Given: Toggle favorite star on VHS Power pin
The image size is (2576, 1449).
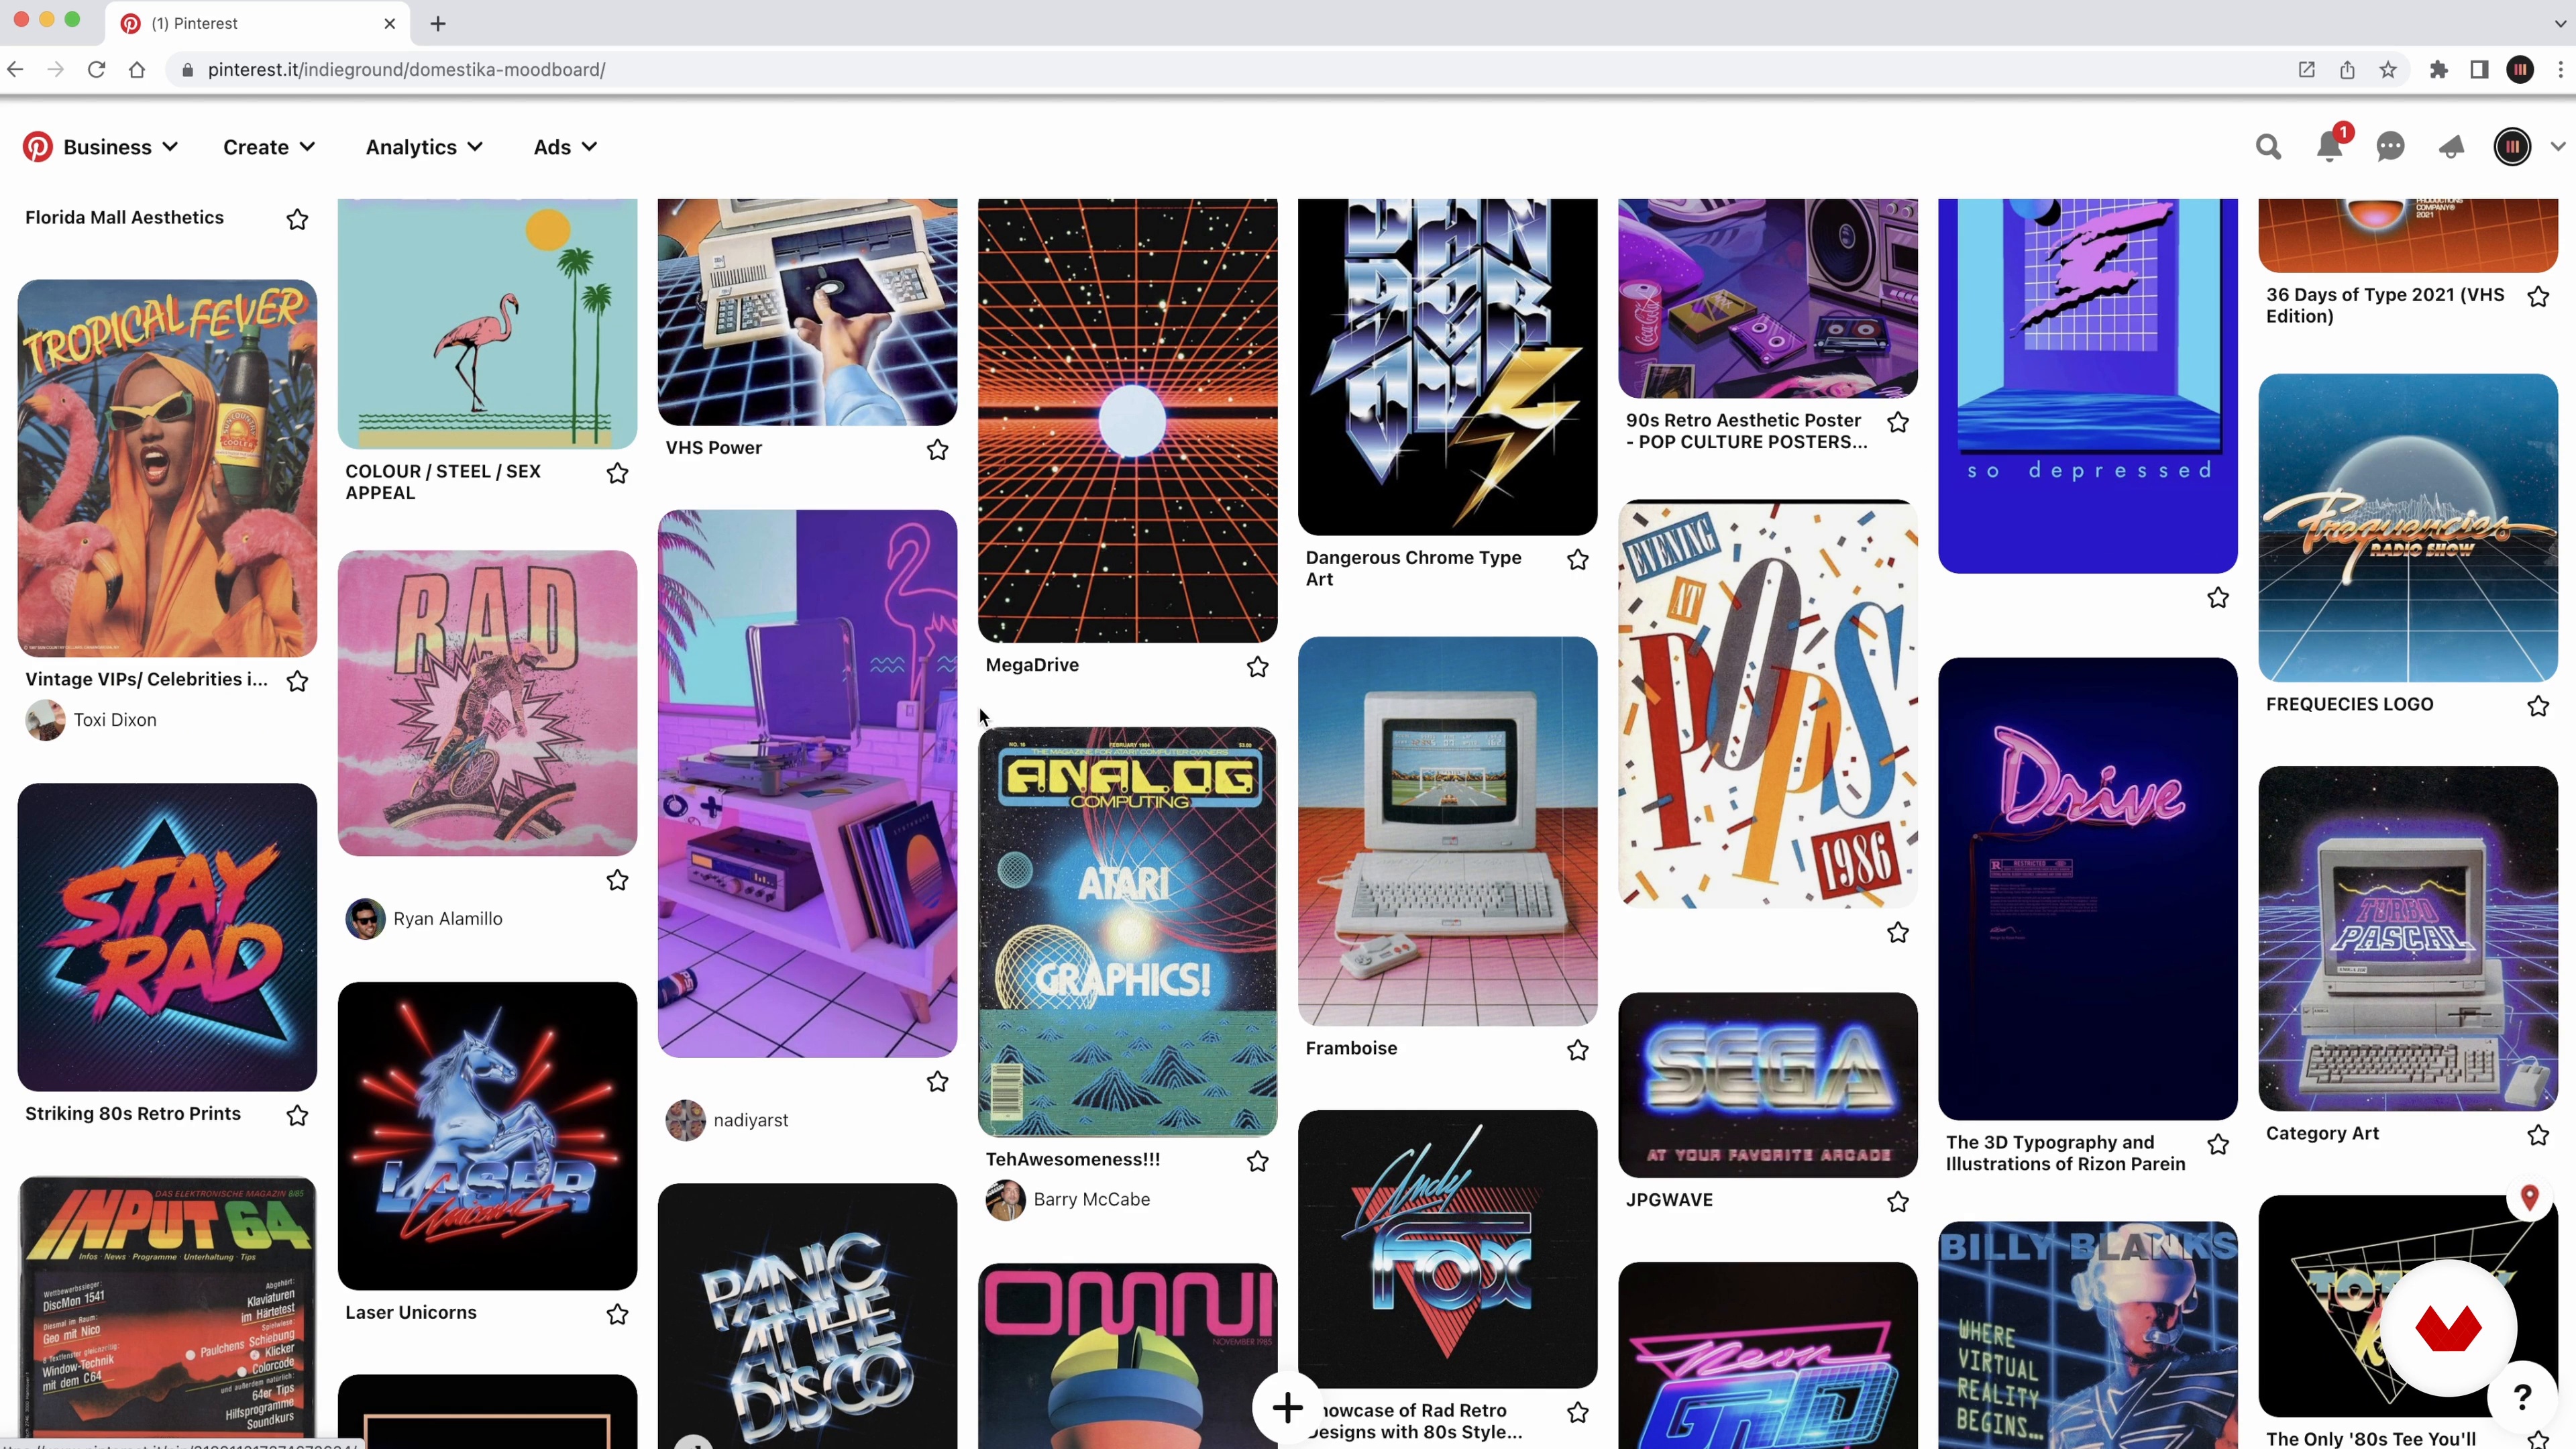Looking at the screenshot, I should (x=937, y=449).
